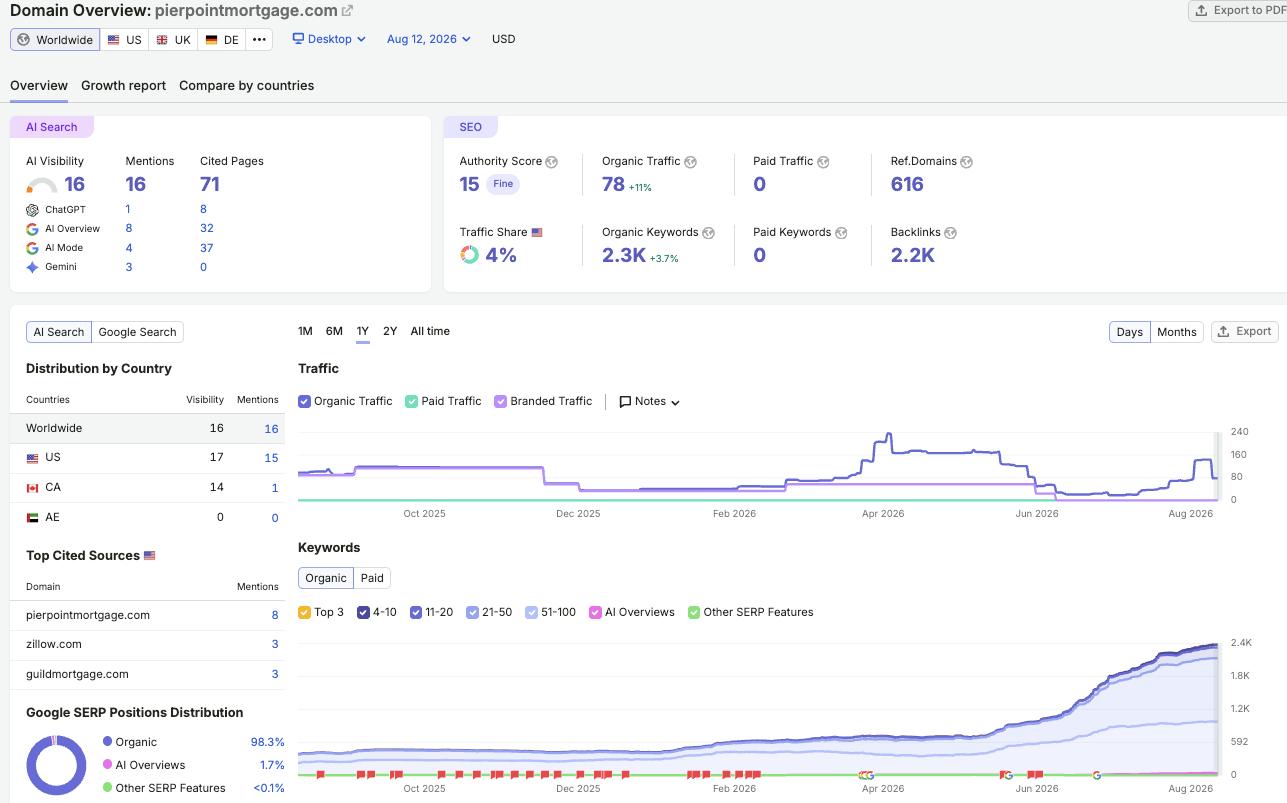Click the SERP Positions donut chart
Screen dimensions: 1287x803
click(57, 765)
